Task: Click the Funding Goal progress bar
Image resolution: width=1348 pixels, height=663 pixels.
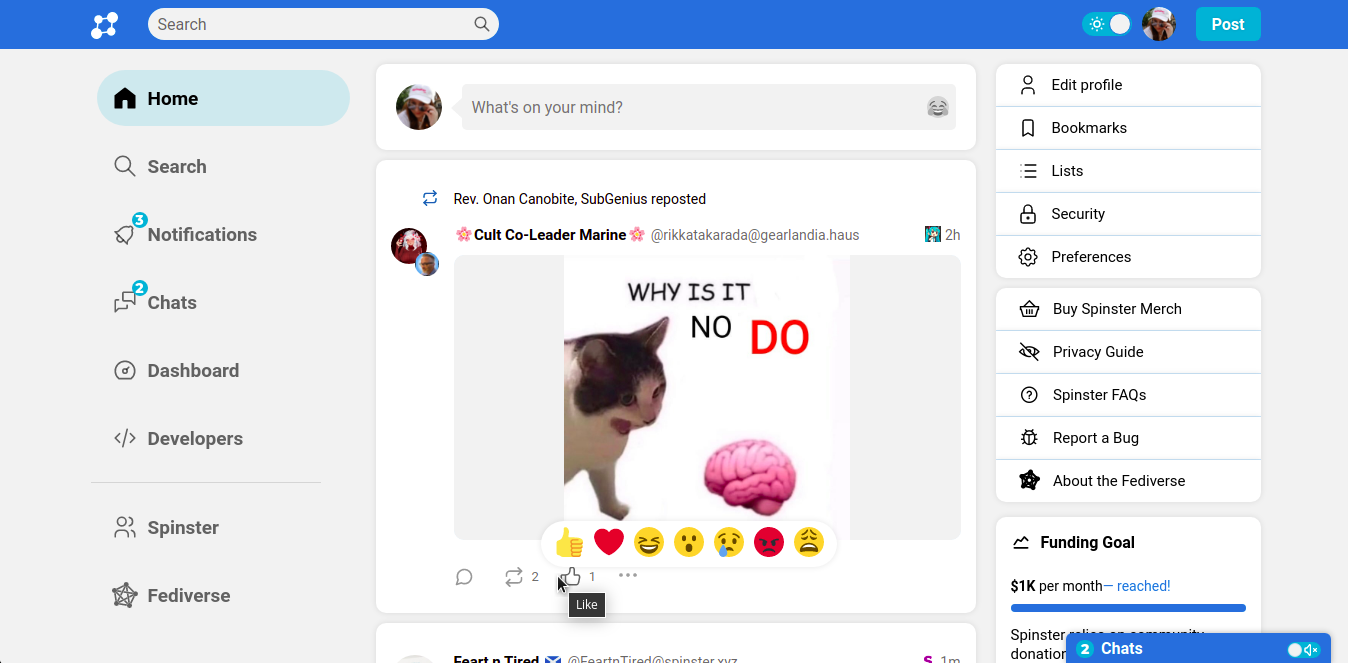Action: click(x=1128, y=607)
